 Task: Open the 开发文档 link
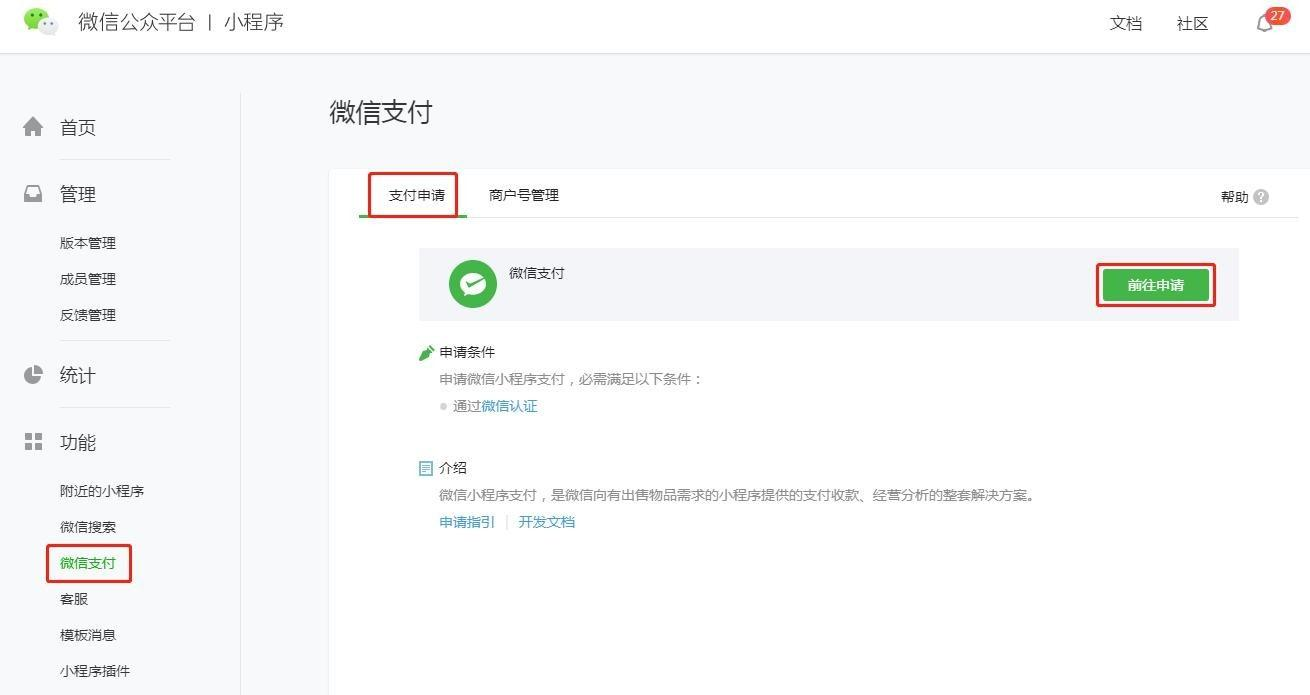pyautogui.click(x=547, y=522)
